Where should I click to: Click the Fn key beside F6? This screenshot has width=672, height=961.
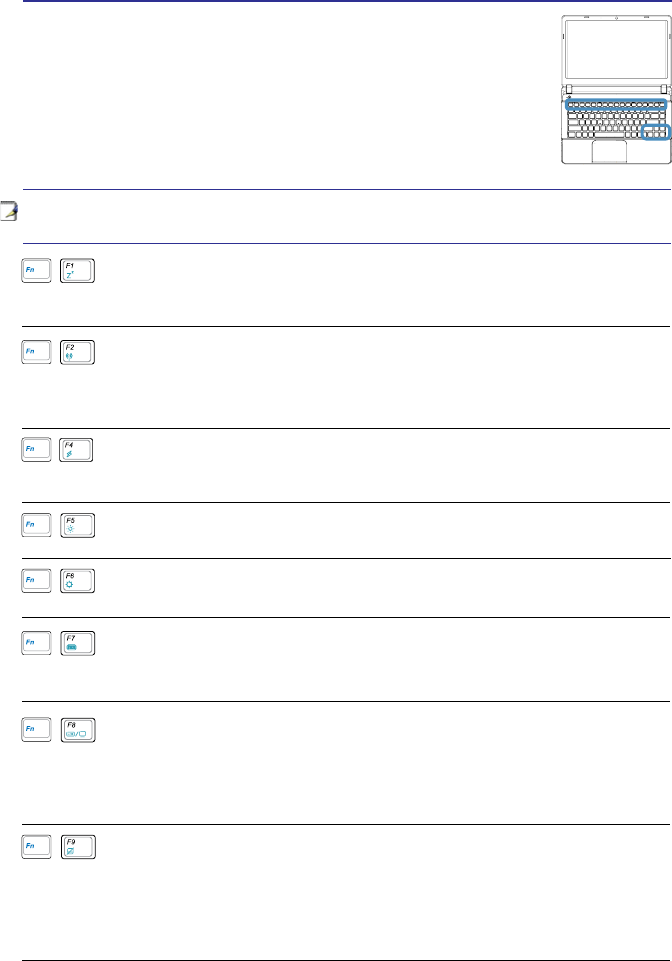(33, 583)
